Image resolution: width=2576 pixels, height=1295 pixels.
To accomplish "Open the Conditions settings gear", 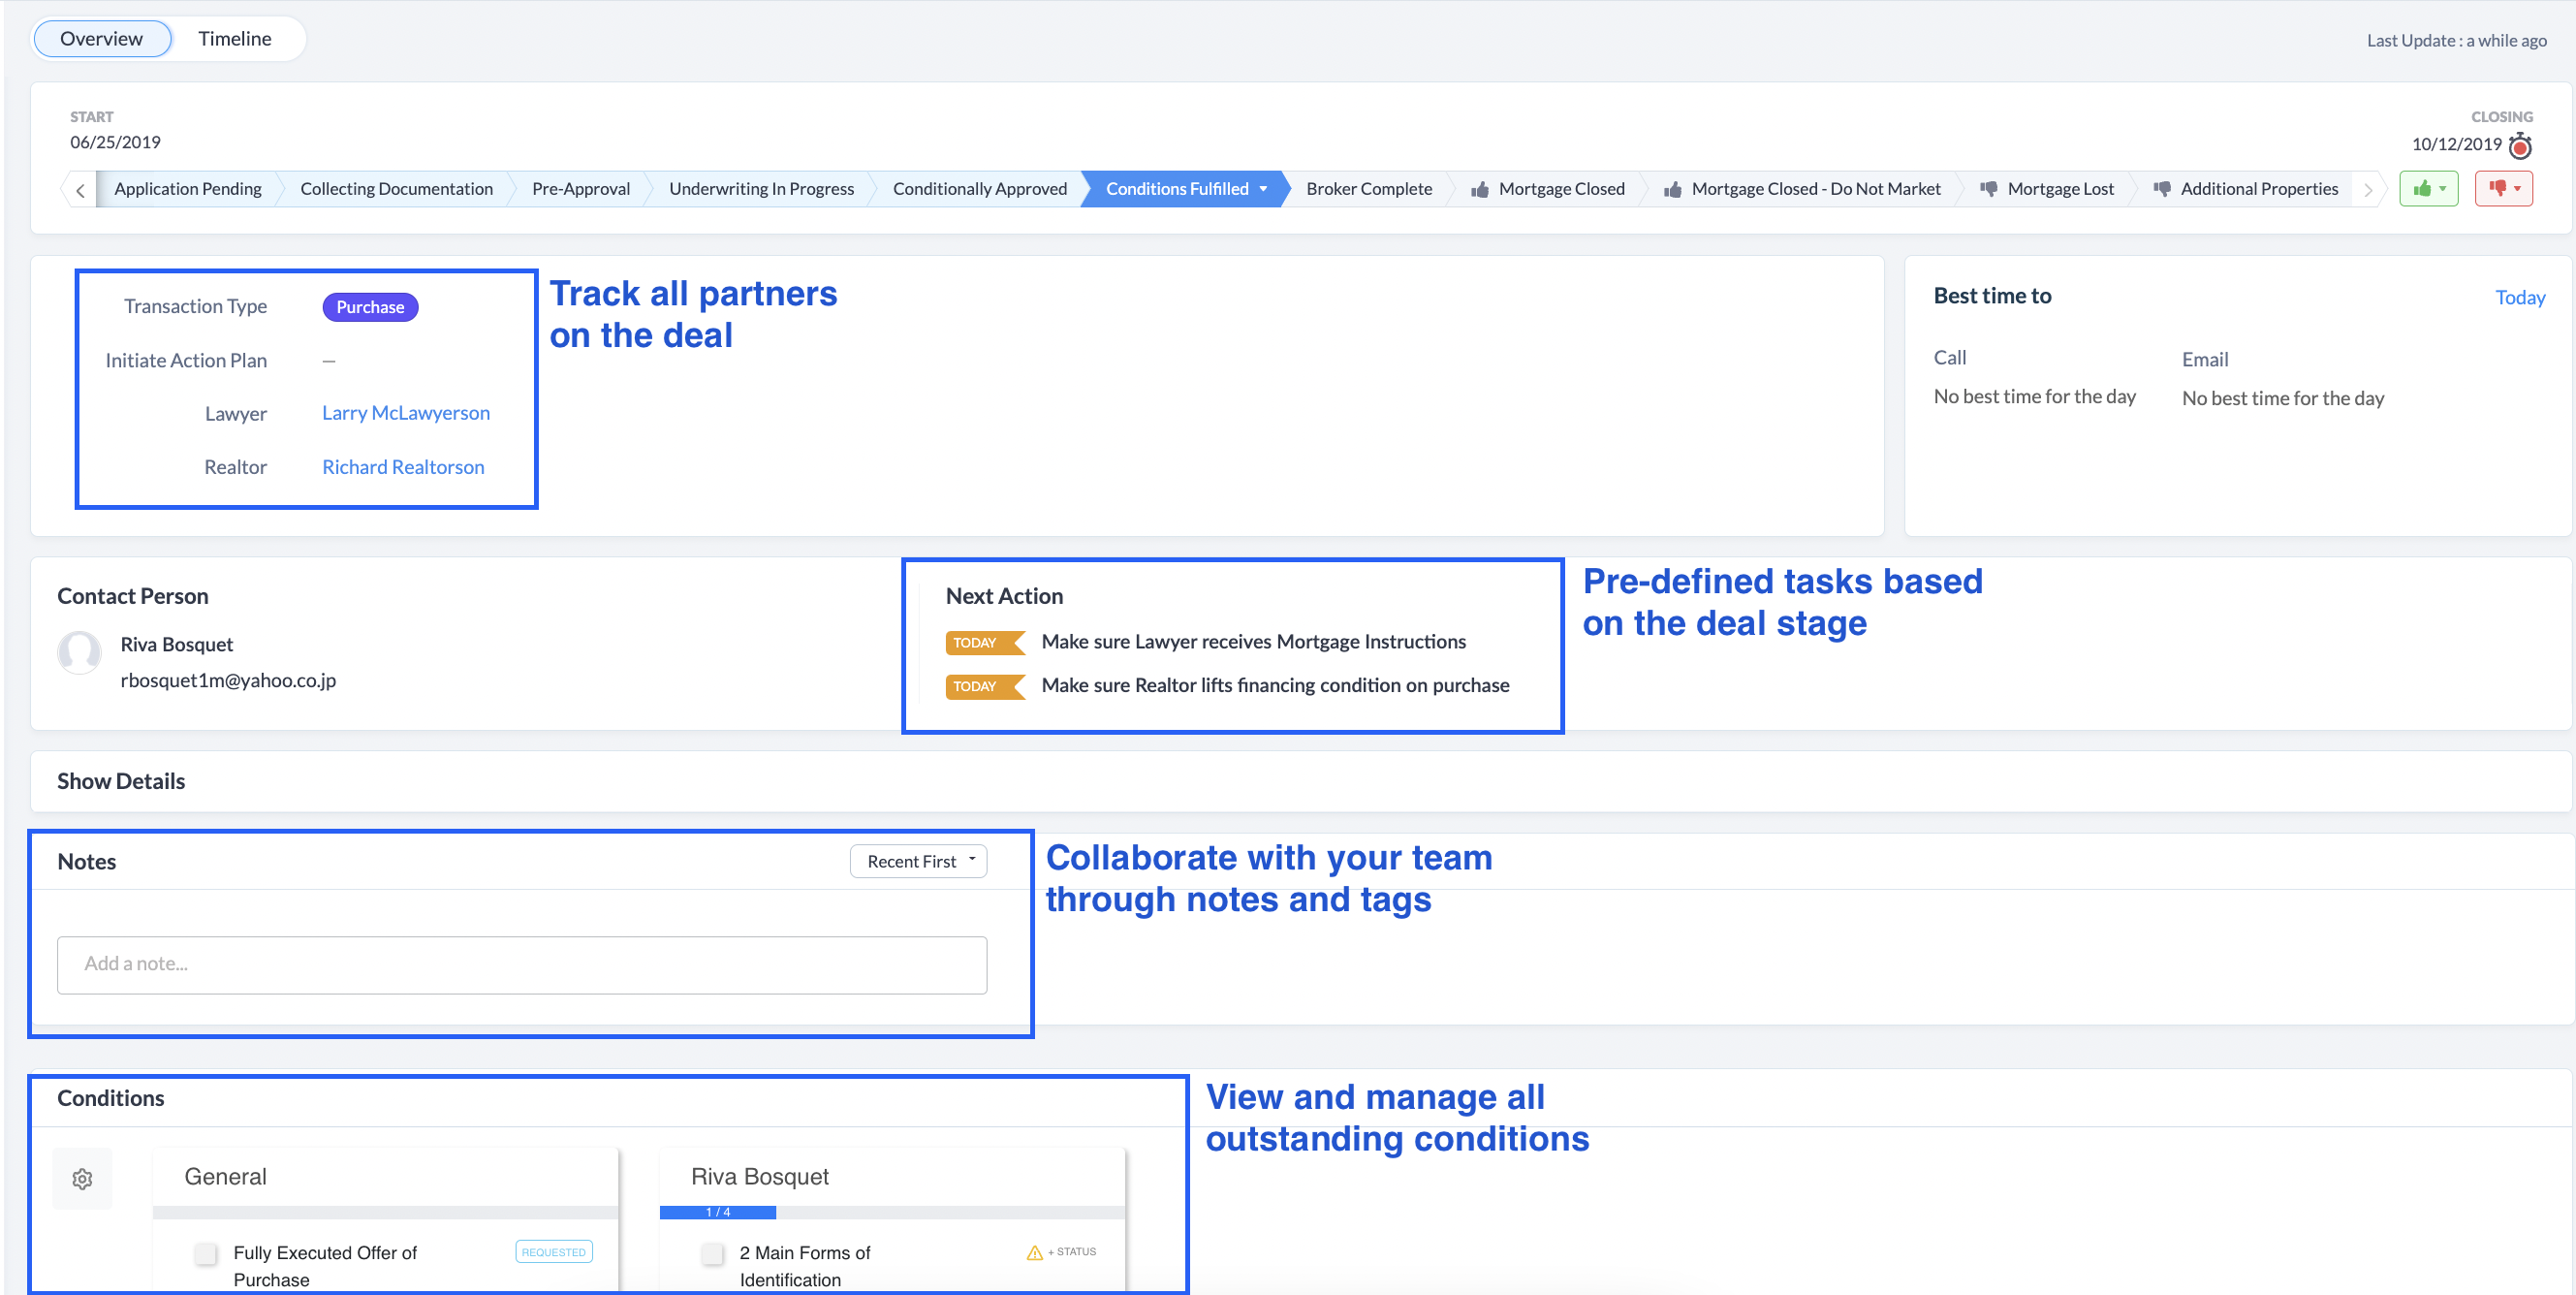I will pyautogui.click(x=81, y=1178).
